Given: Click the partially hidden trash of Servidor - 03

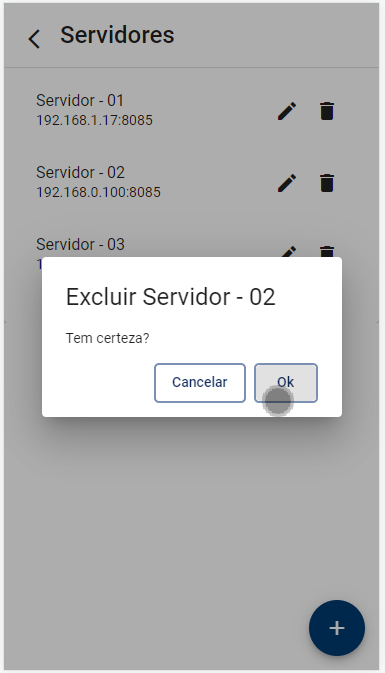Looking at the screenshot, I should click(x=327, y=252).
